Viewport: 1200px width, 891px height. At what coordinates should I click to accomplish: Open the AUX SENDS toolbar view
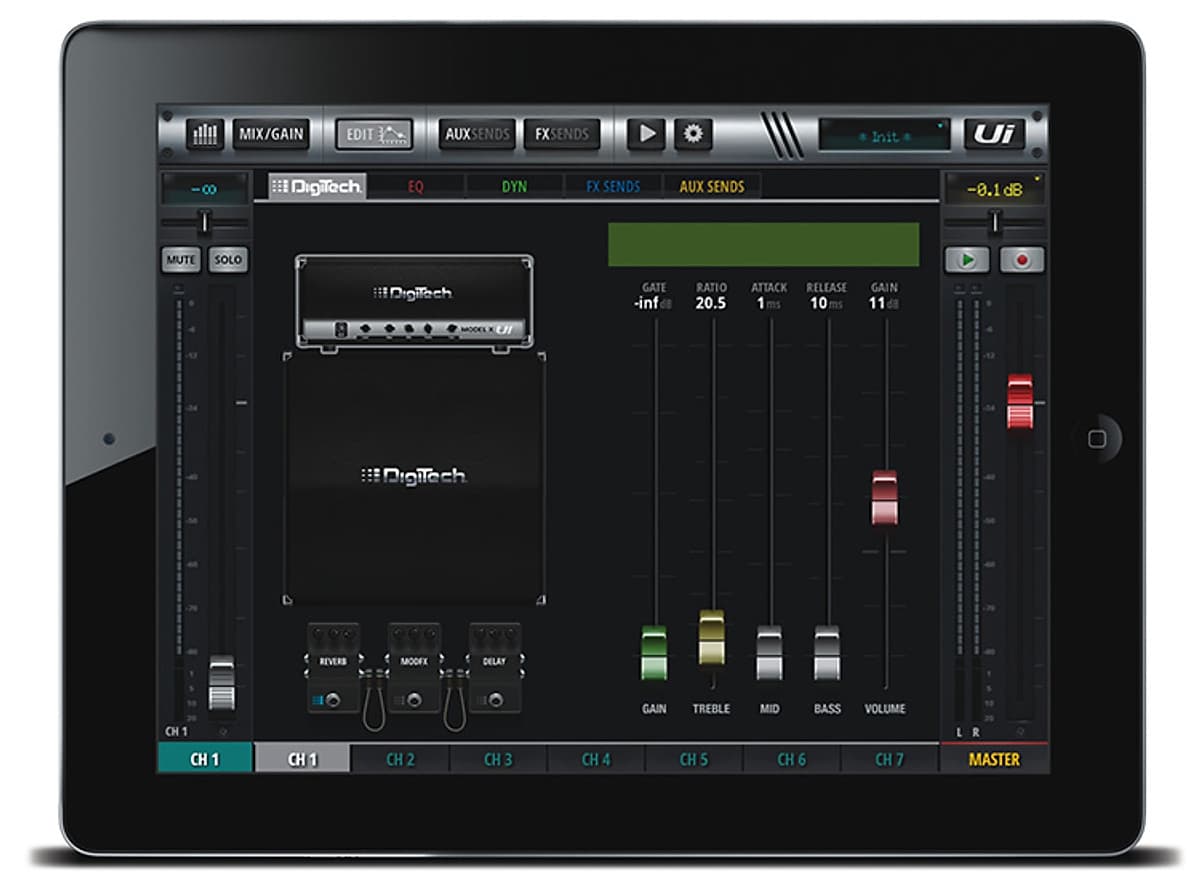coord(477,134)
